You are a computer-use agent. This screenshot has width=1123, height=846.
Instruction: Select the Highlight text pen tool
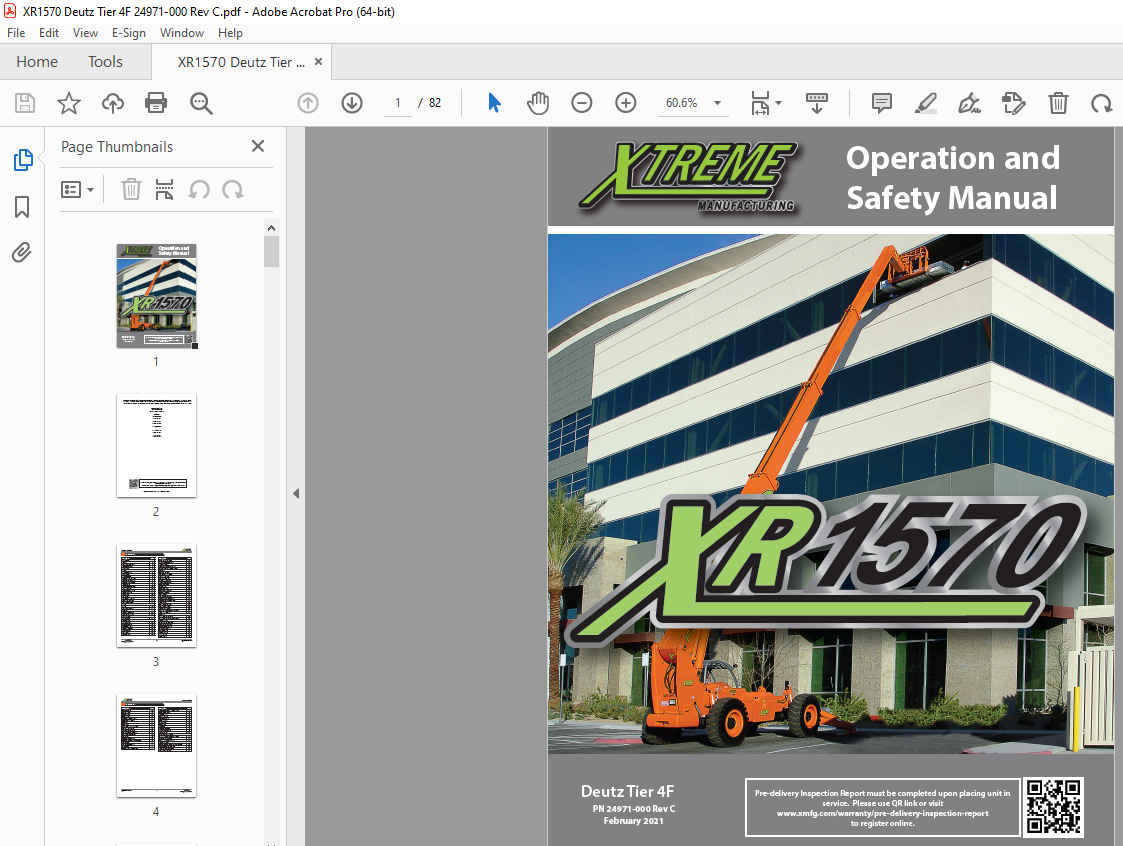tap(925, 103)
